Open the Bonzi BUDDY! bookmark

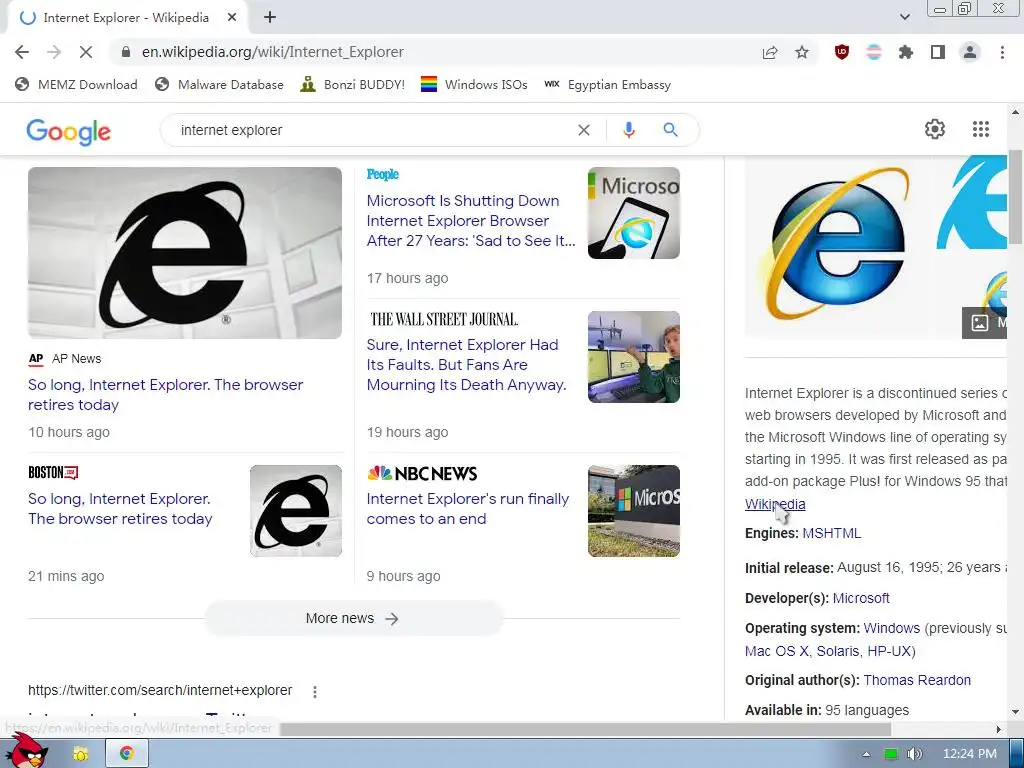[353, 84]
